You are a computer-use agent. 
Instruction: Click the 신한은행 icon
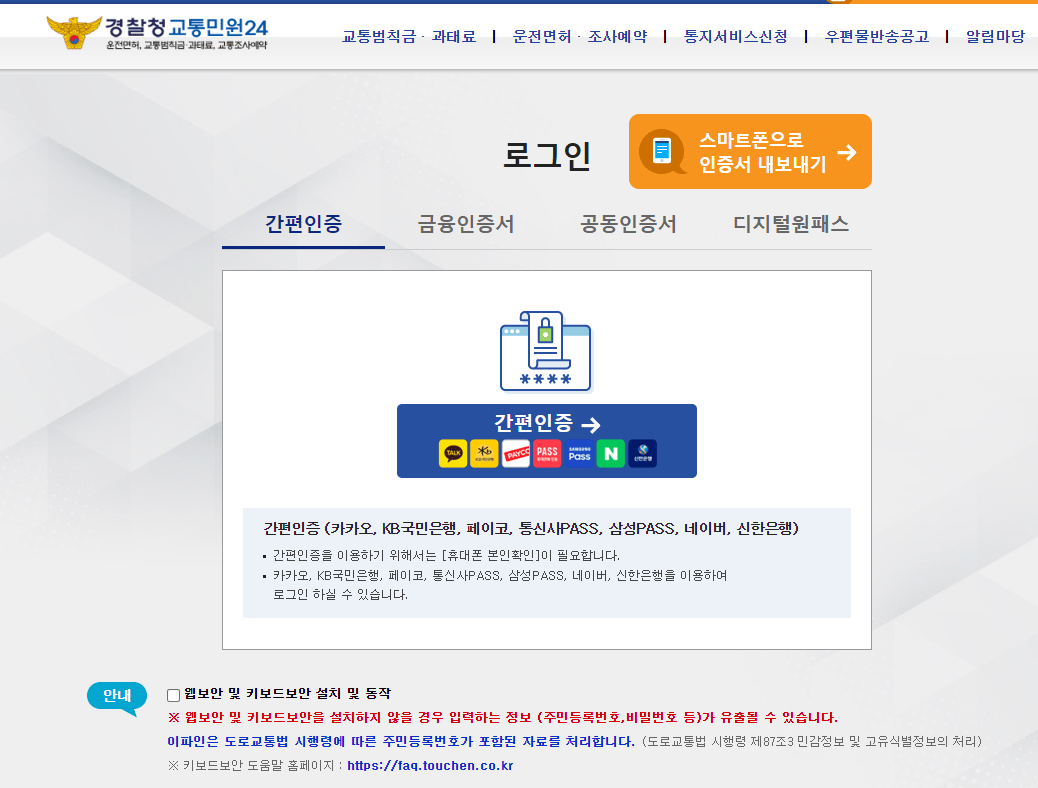coord(642,454)
